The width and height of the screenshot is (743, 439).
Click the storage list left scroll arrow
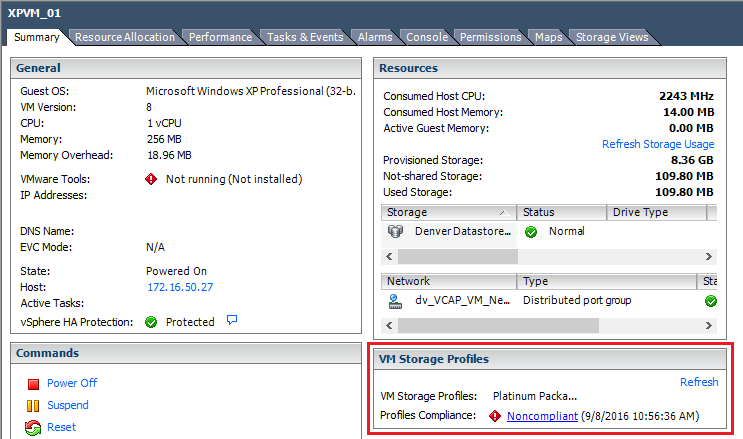[390, 256]
